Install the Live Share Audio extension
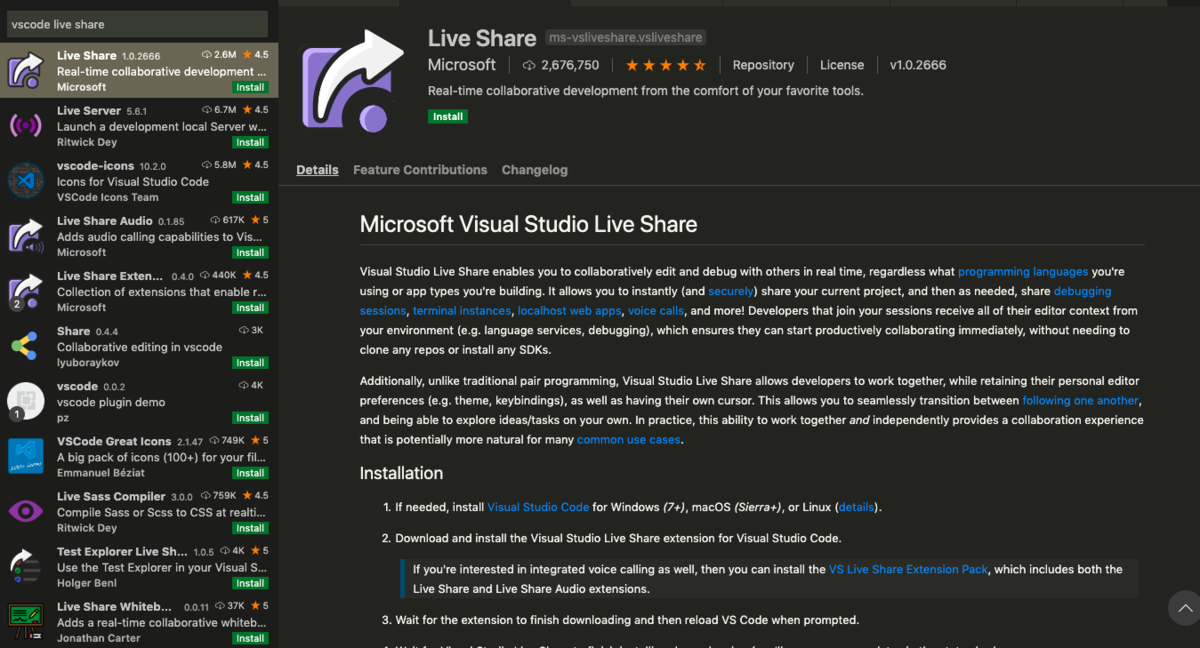 (x=250, y=252)
